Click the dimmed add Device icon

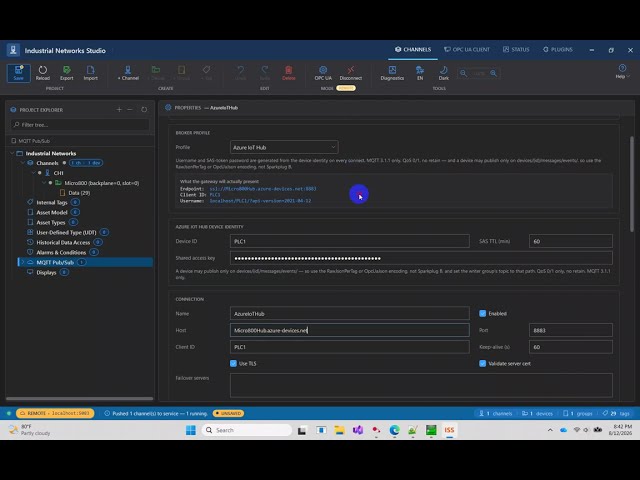pos(156,73)
